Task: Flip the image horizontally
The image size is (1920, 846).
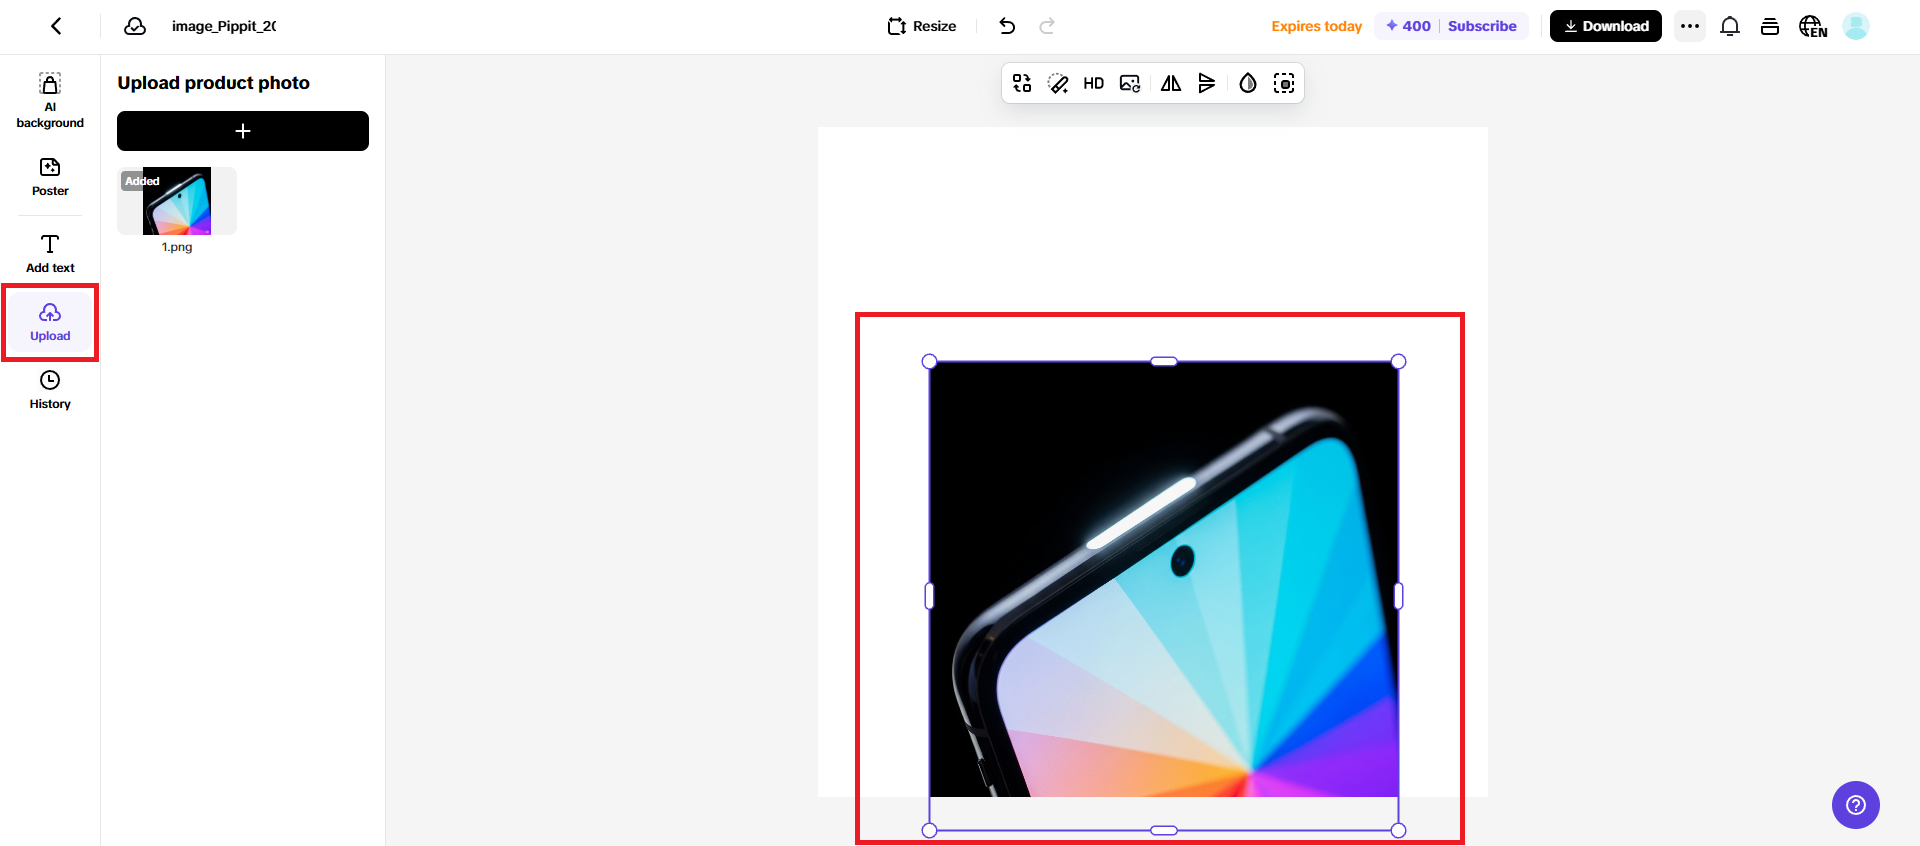Action: [1171, 83]
